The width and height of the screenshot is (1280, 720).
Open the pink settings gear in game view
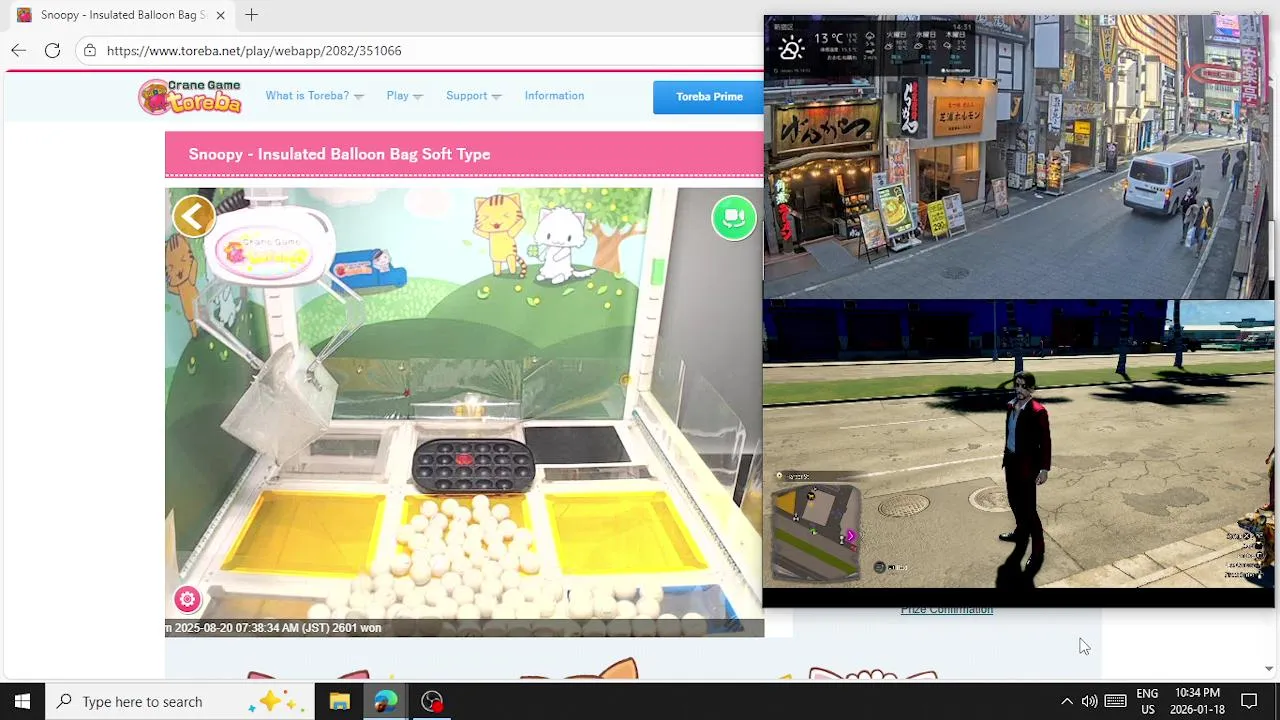tap(187, 599)
